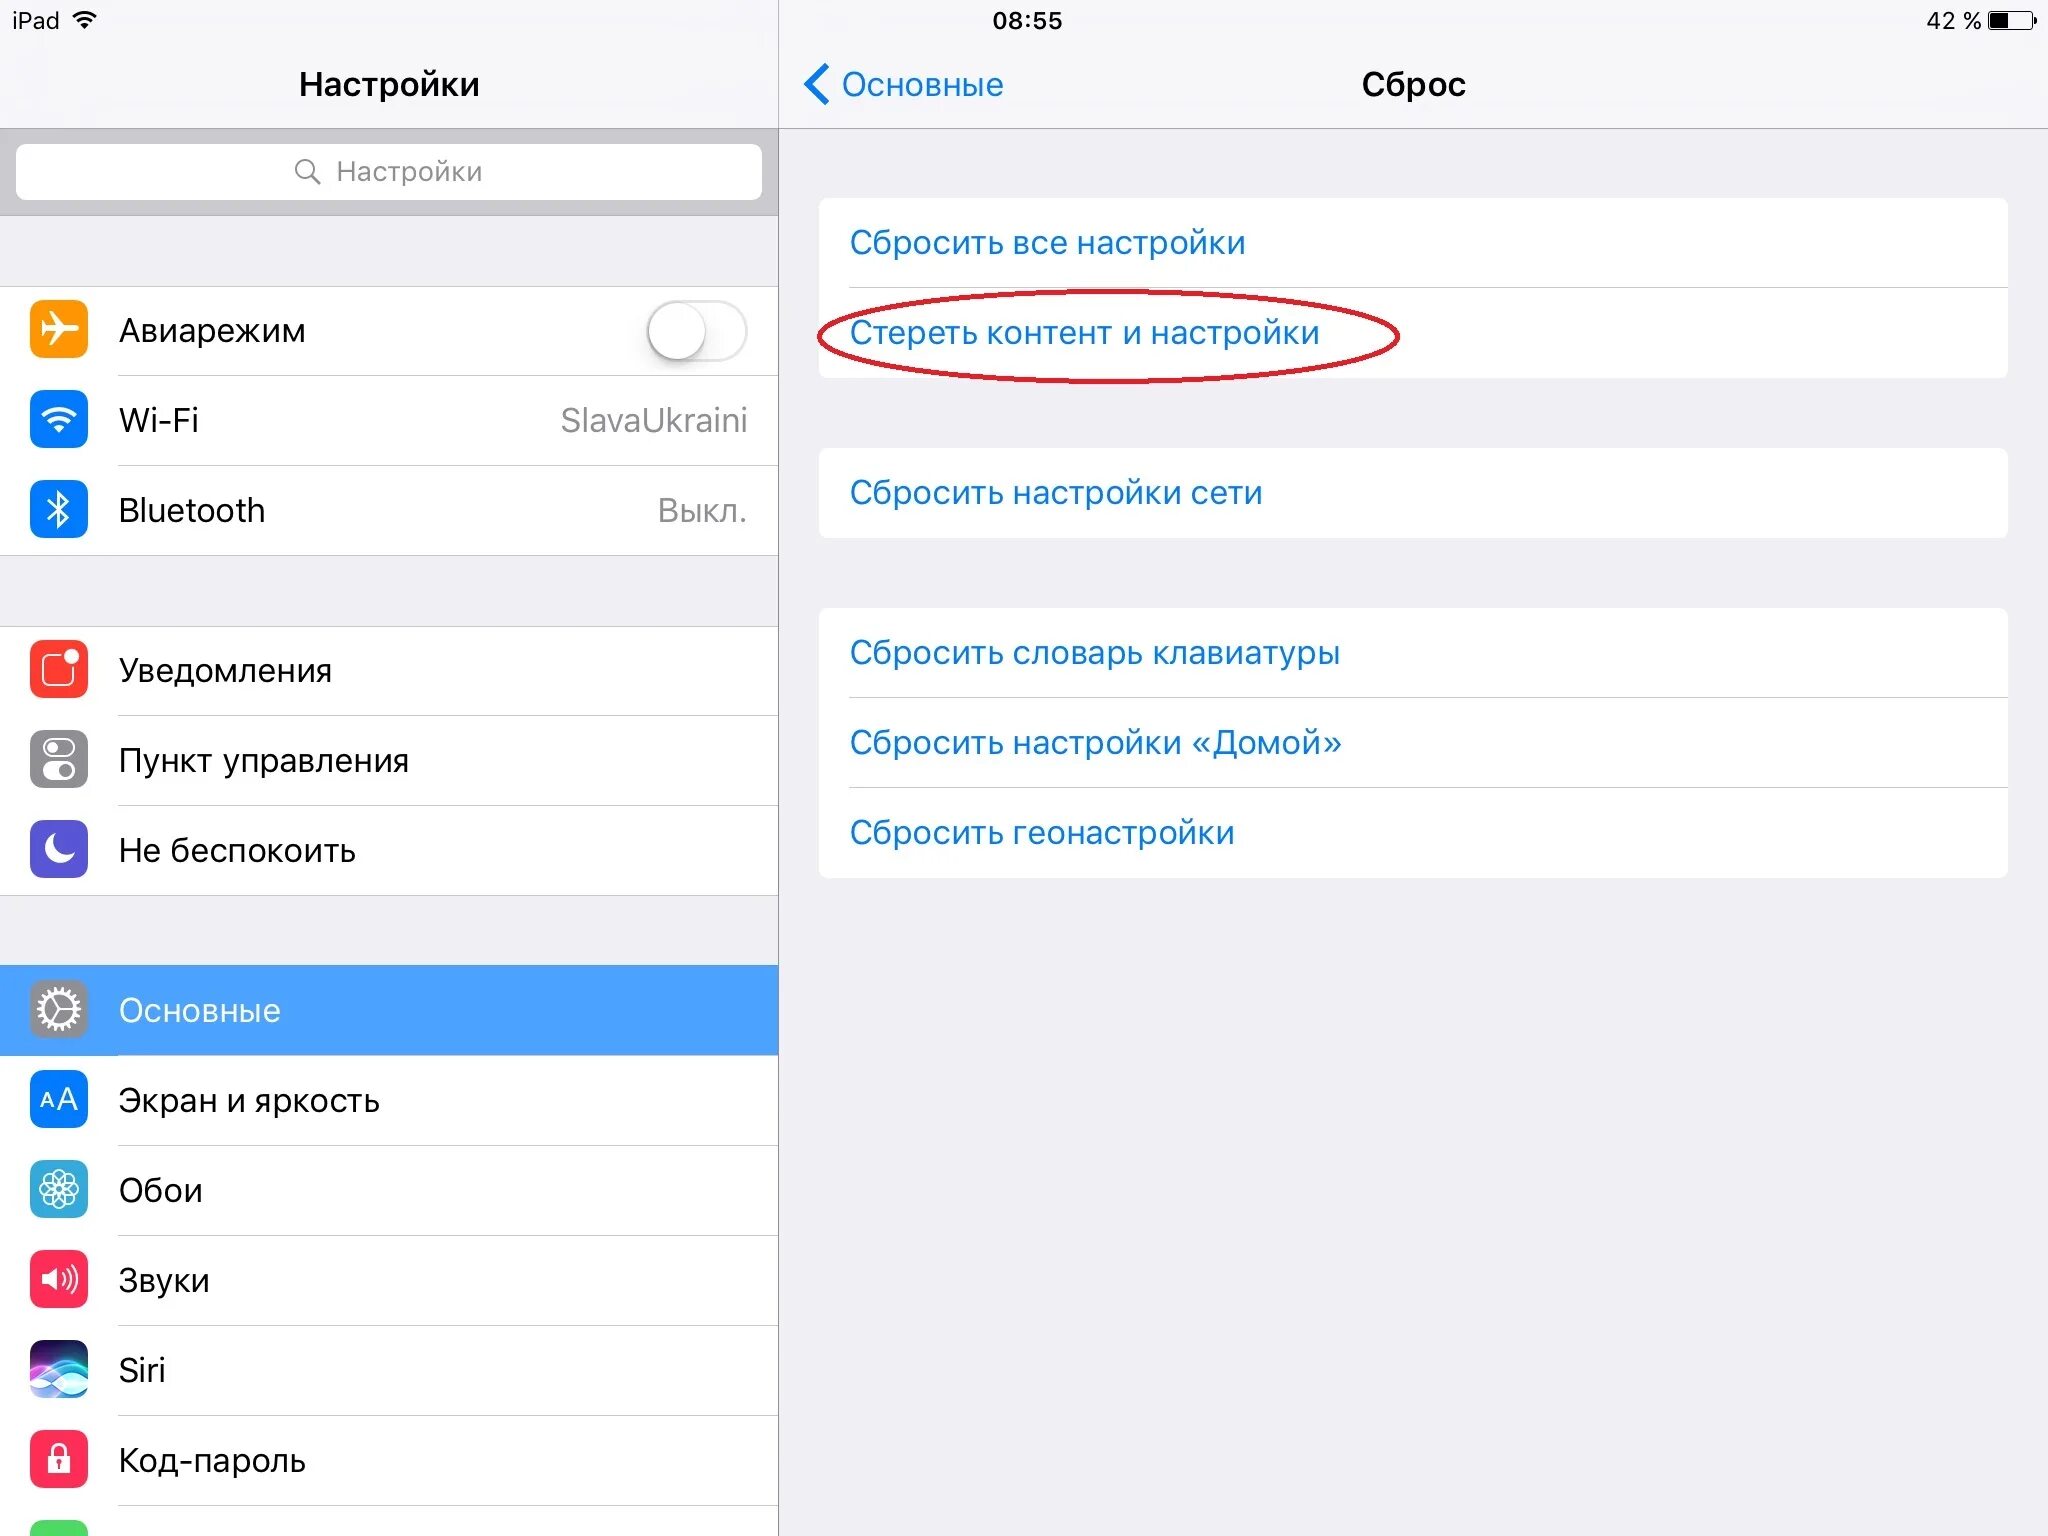Select Основные in the settings sidebar
2048x1536 pixels.
tap(389, 1010)
